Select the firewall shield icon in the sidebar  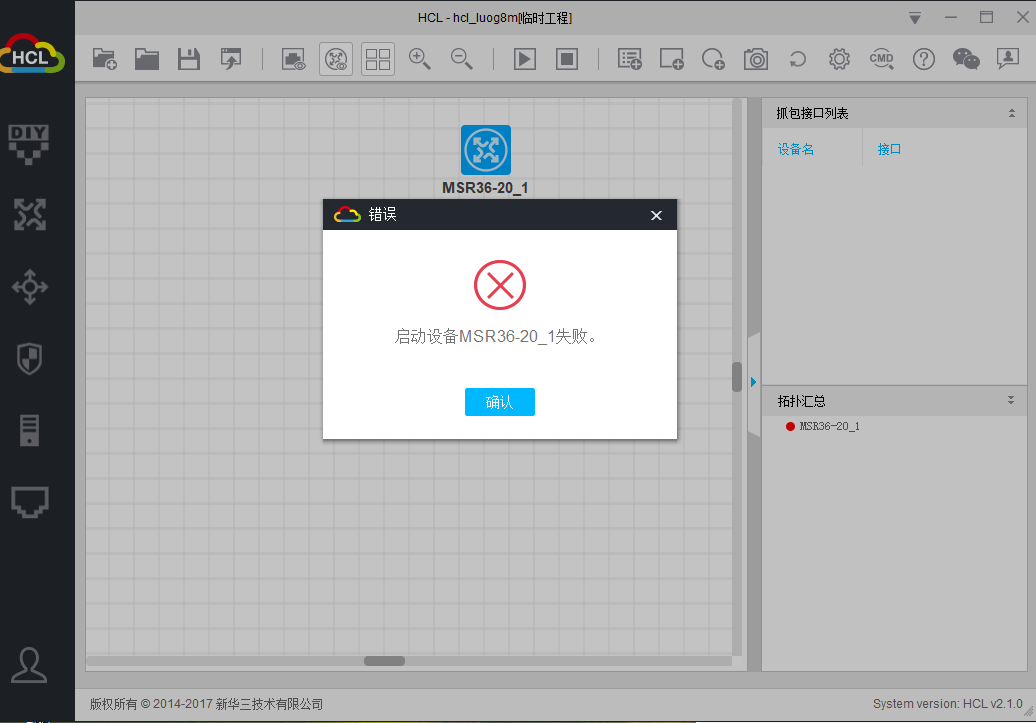29,358
